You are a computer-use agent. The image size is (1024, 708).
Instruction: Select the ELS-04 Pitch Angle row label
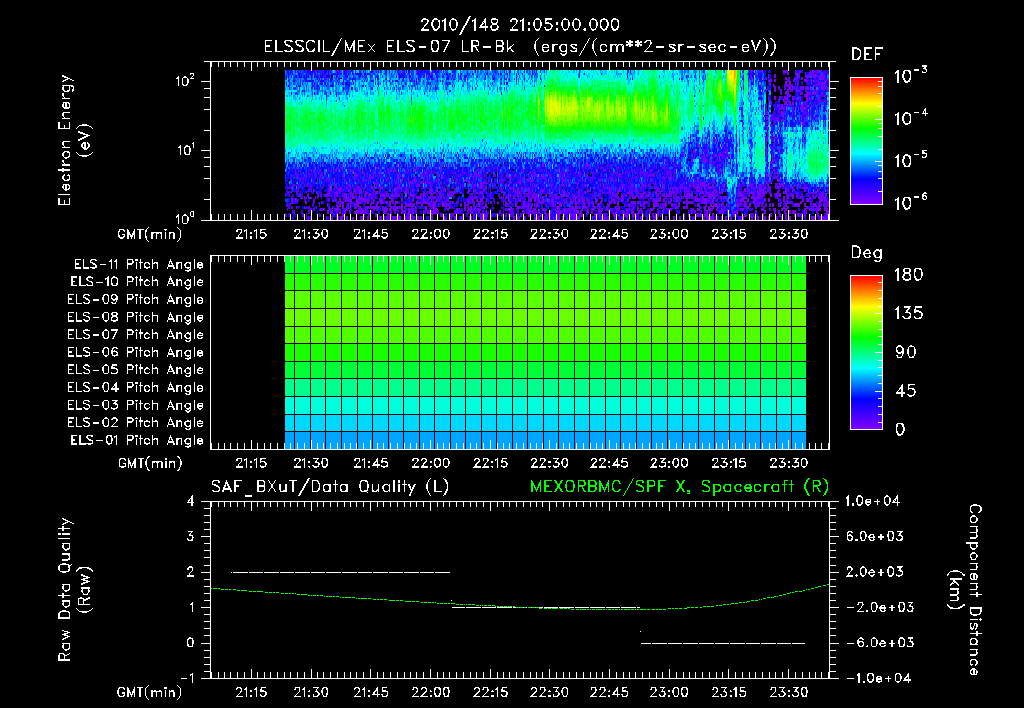click(135, 388)
